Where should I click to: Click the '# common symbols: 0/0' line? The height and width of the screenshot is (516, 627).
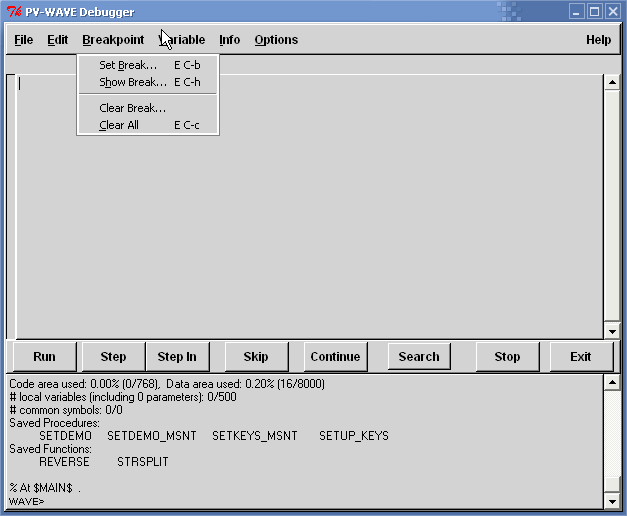coord(66,410)
